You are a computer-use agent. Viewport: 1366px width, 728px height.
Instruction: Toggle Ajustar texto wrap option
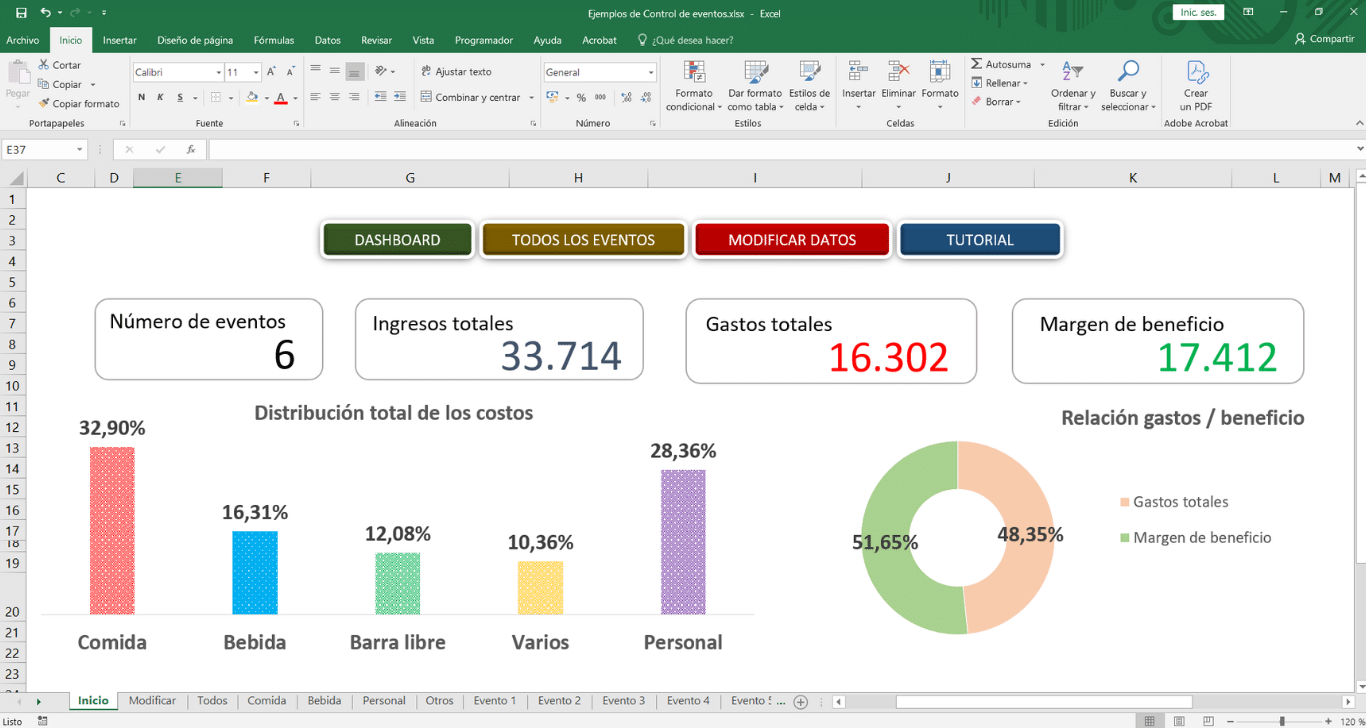tap(456, 72)
